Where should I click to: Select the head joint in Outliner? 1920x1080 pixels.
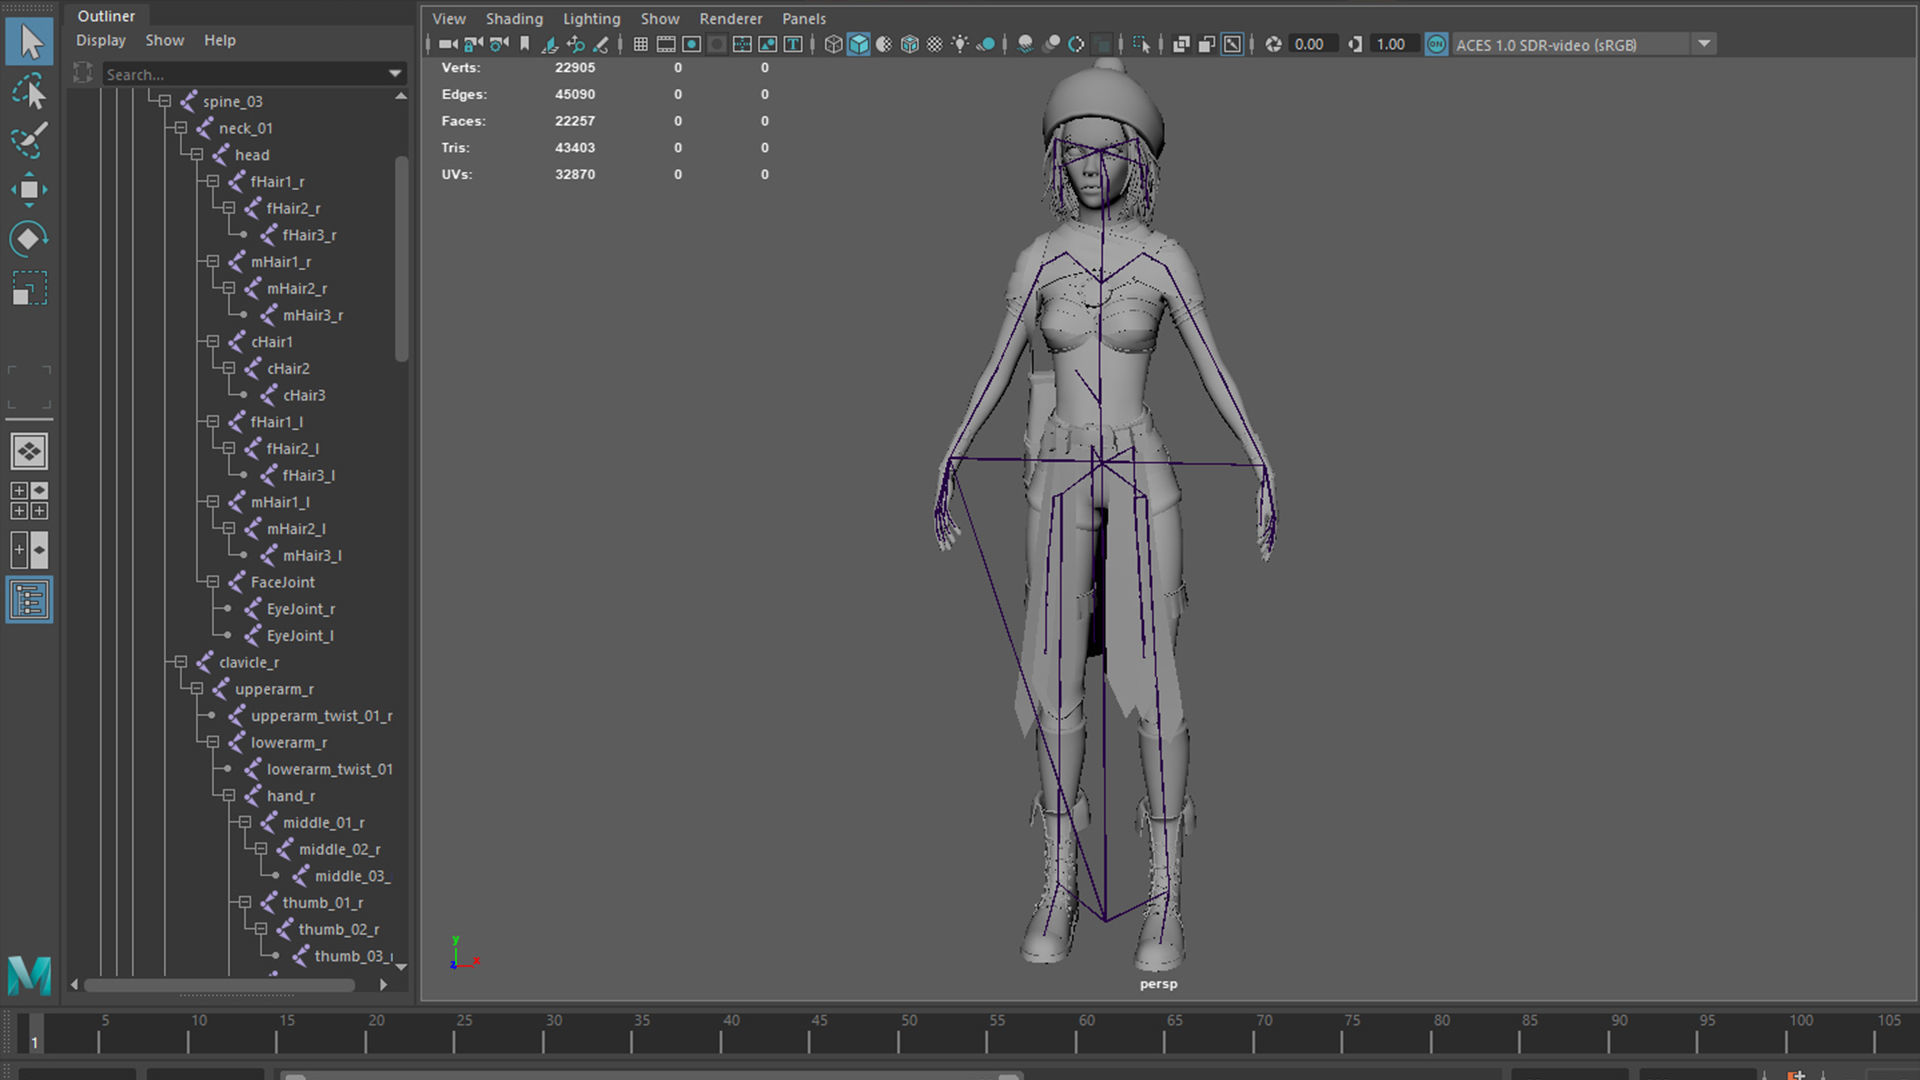click(252, 155)
